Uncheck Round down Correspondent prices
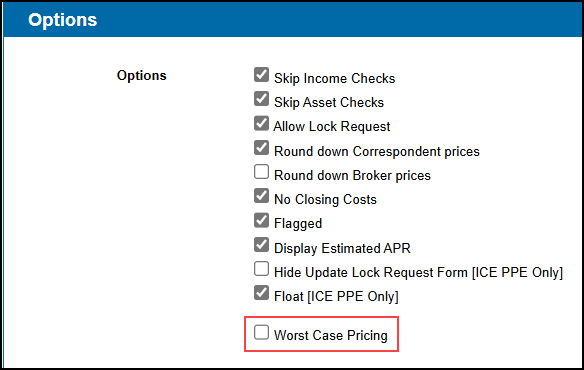584x370 pixels. [x=261, y=148]
